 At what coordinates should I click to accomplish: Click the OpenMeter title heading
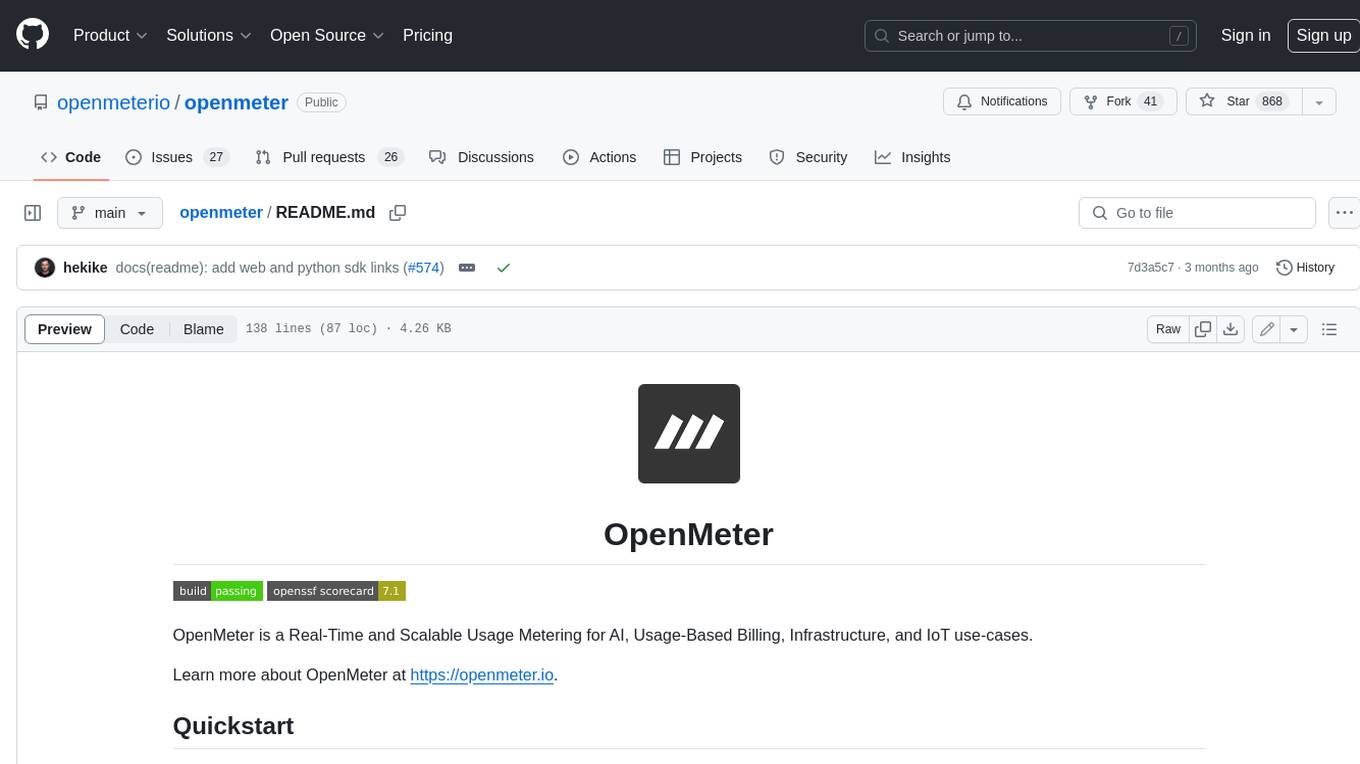pos(689,534)
